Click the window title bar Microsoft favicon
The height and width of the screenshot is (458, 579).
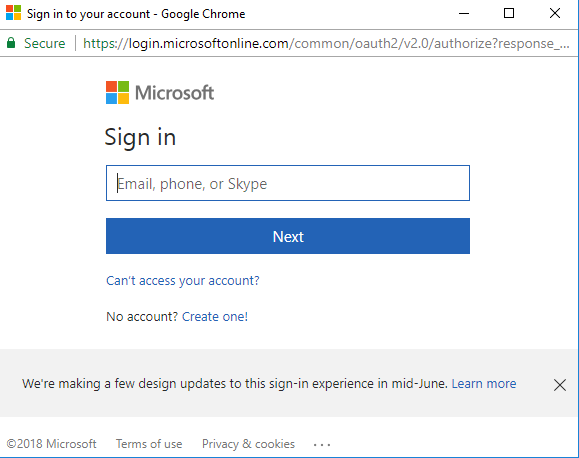[14, 13]
